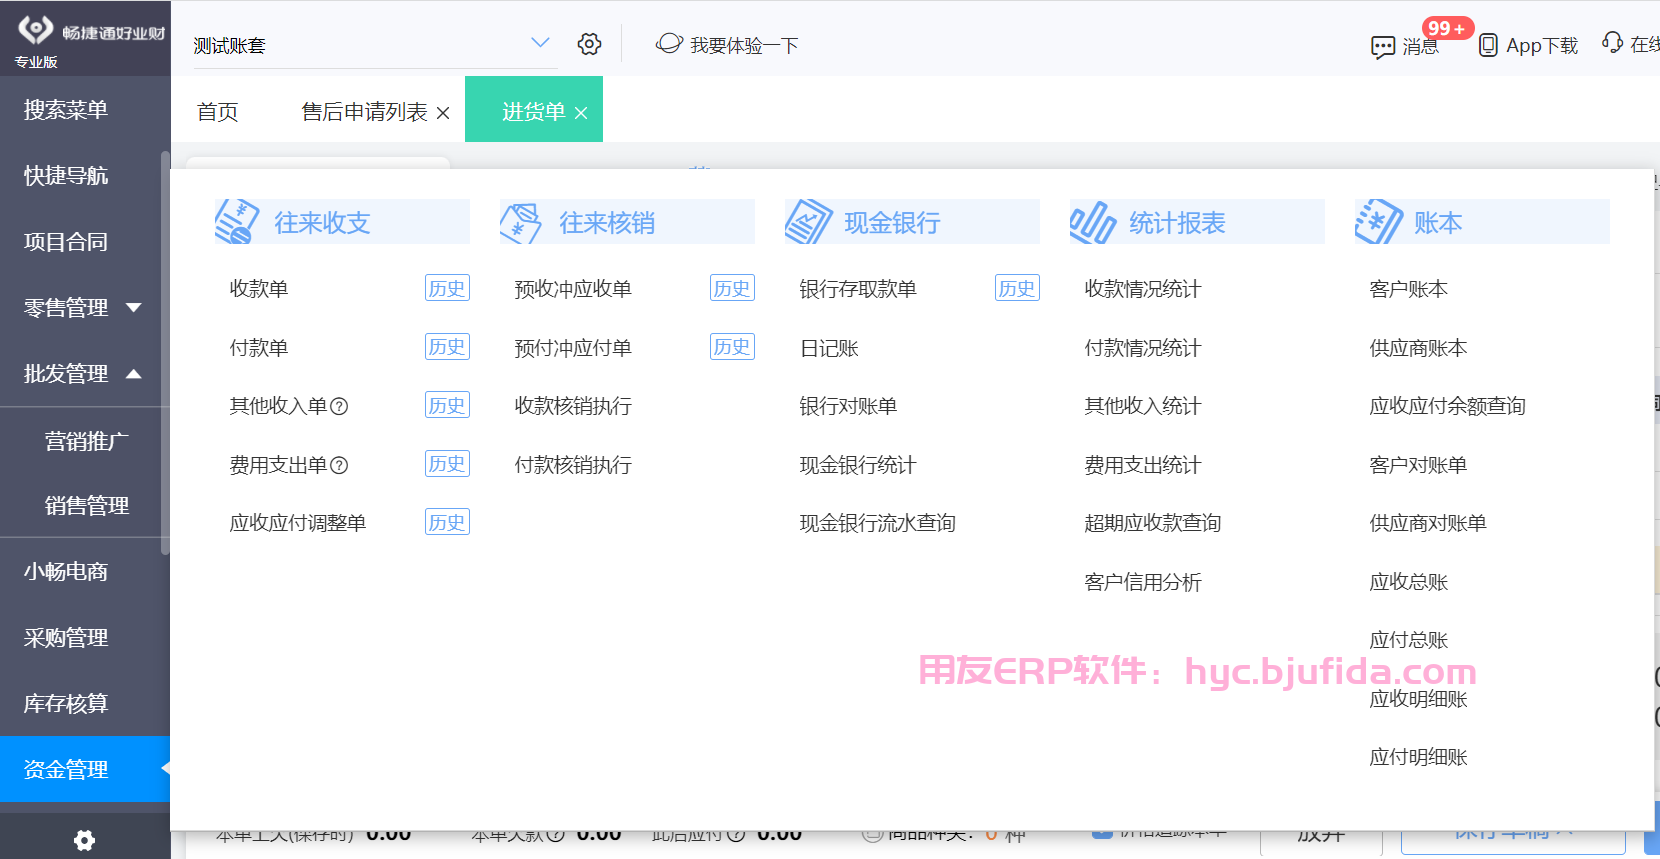Open the 付款情况统计 report
The height and width of the screenshot is (859, 1660).
[1143, 348]
